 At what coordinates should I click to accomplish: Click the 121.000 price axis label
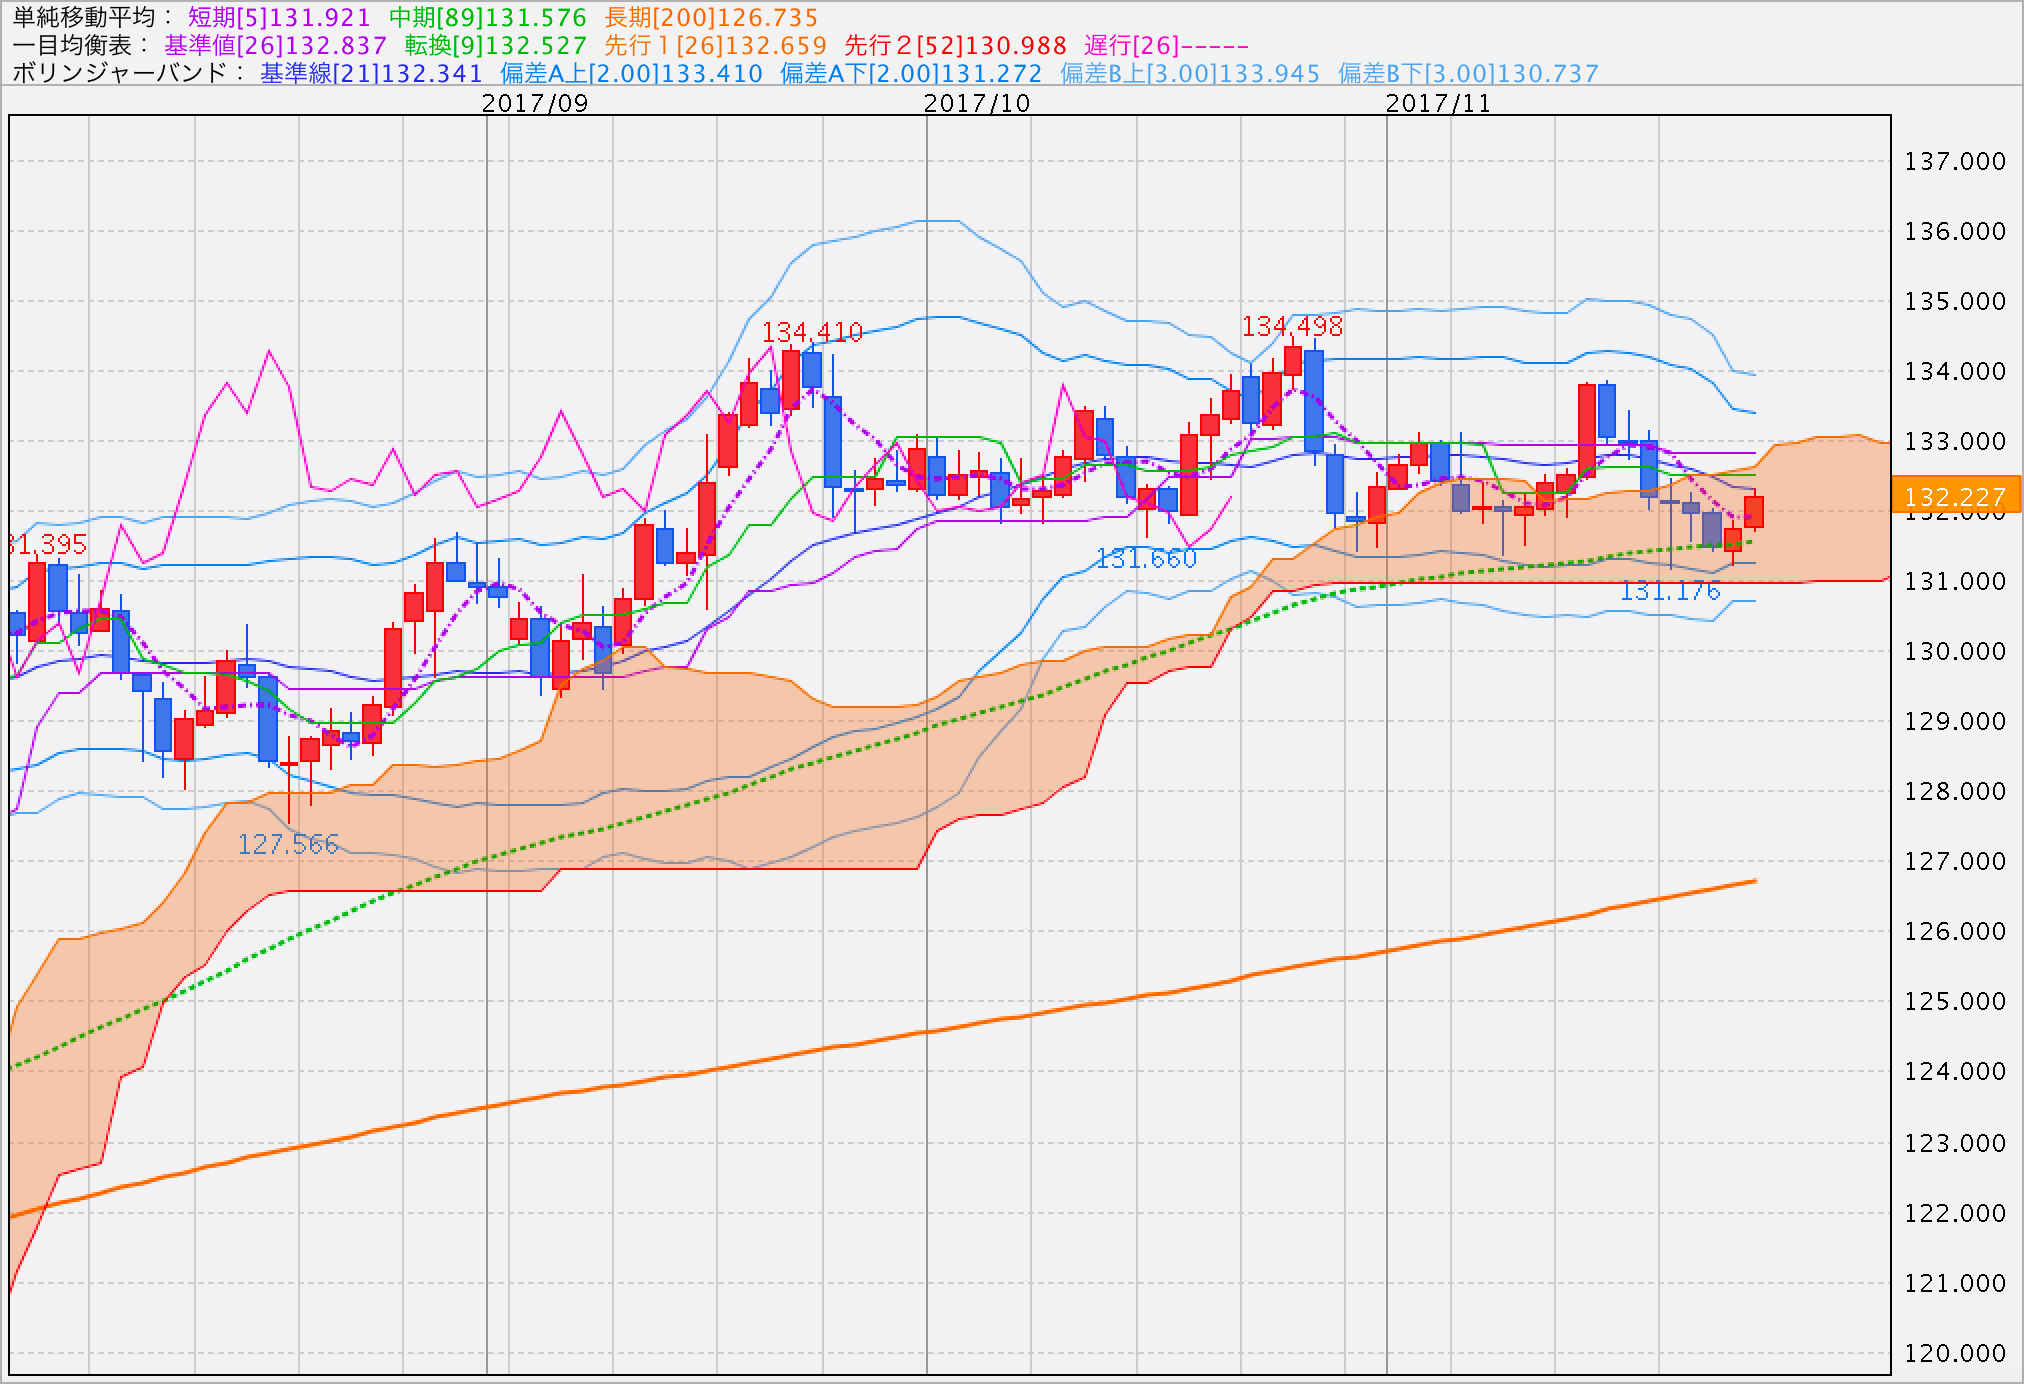click(x=1955, y=1283)
